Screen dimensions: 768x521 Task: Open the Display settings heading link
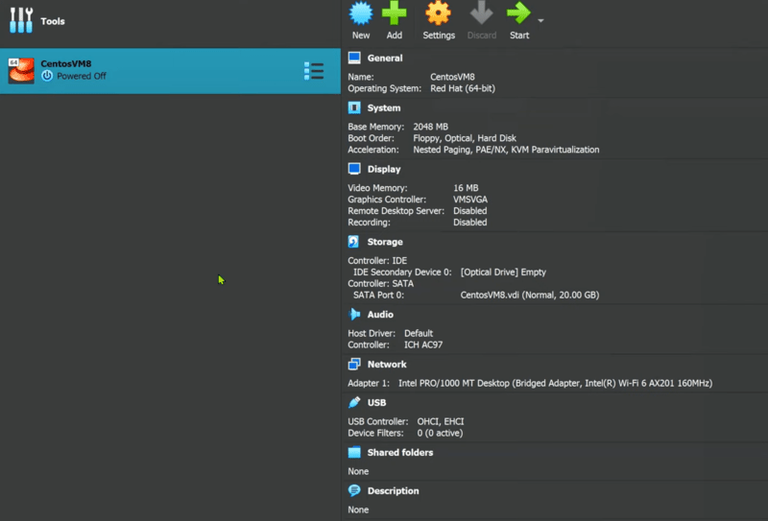[384, 169]
